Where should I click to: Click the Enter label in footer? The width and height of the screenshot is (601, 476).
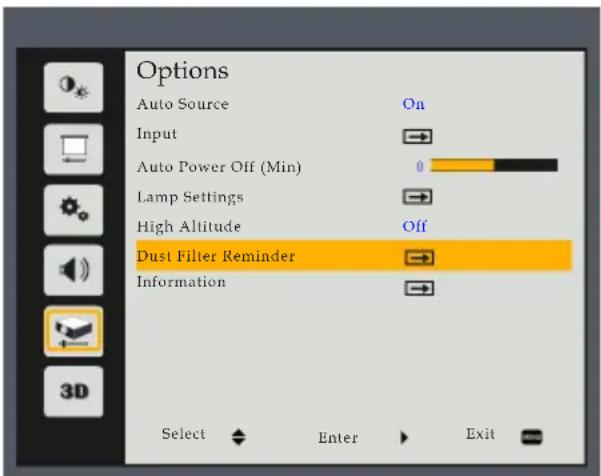coord(338,438)
